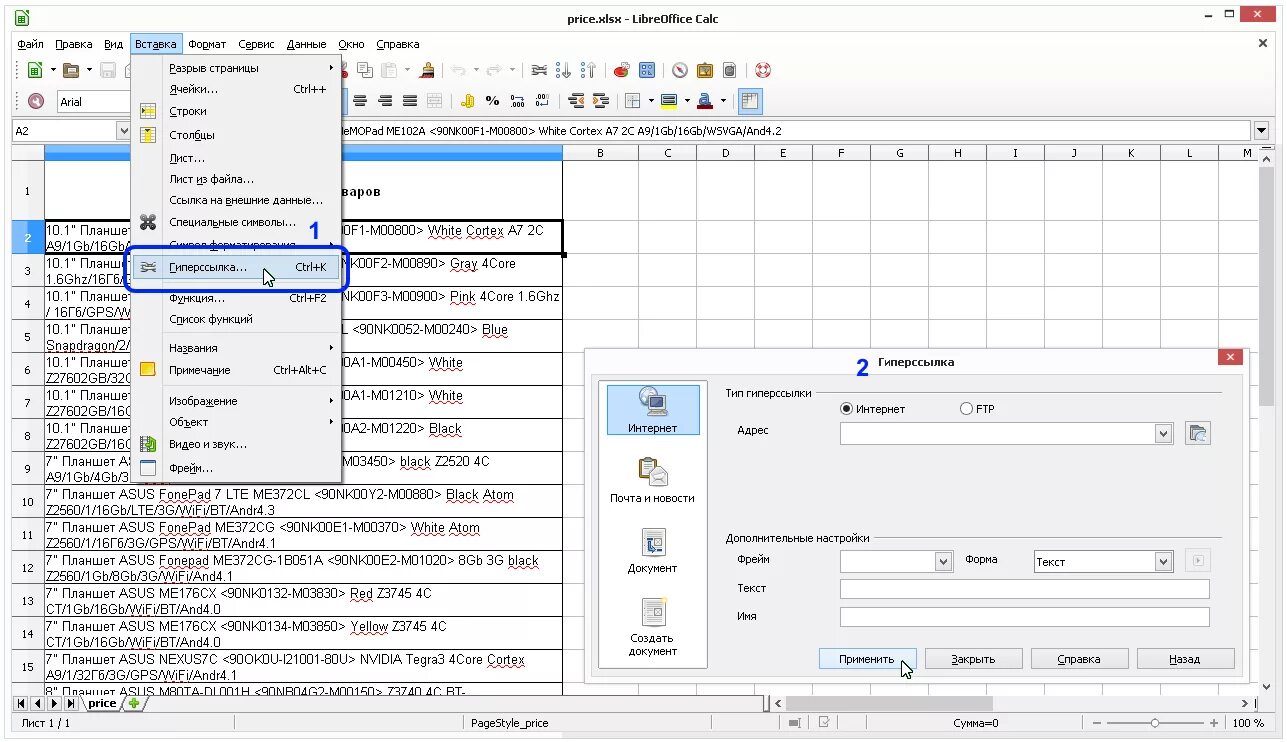Image resolution: width=1287 pixels, height=742 pixels.
Task: Click the Open file folder icon
Action: coord(71,70)
